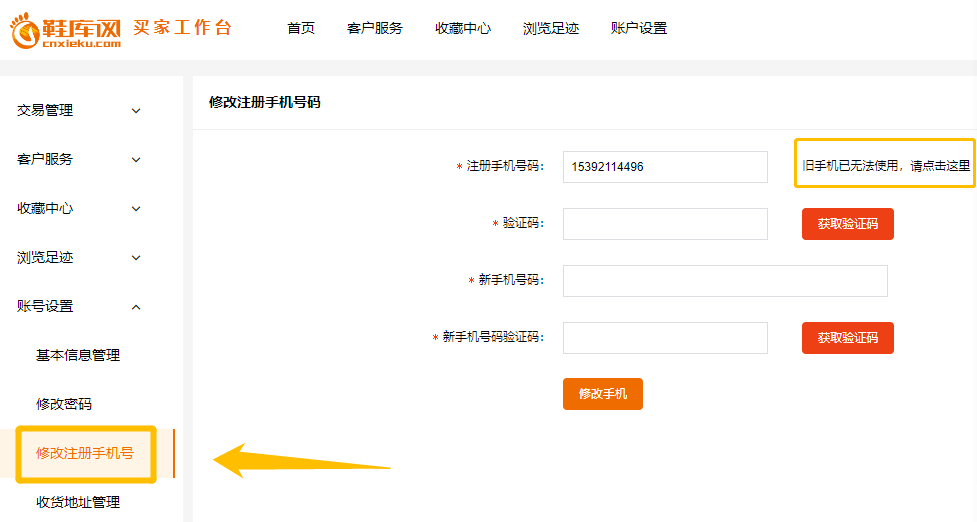977x522 pixels.
Task: Expand the sidebar 收藏中心 chevron
Action: pos(136,209)
